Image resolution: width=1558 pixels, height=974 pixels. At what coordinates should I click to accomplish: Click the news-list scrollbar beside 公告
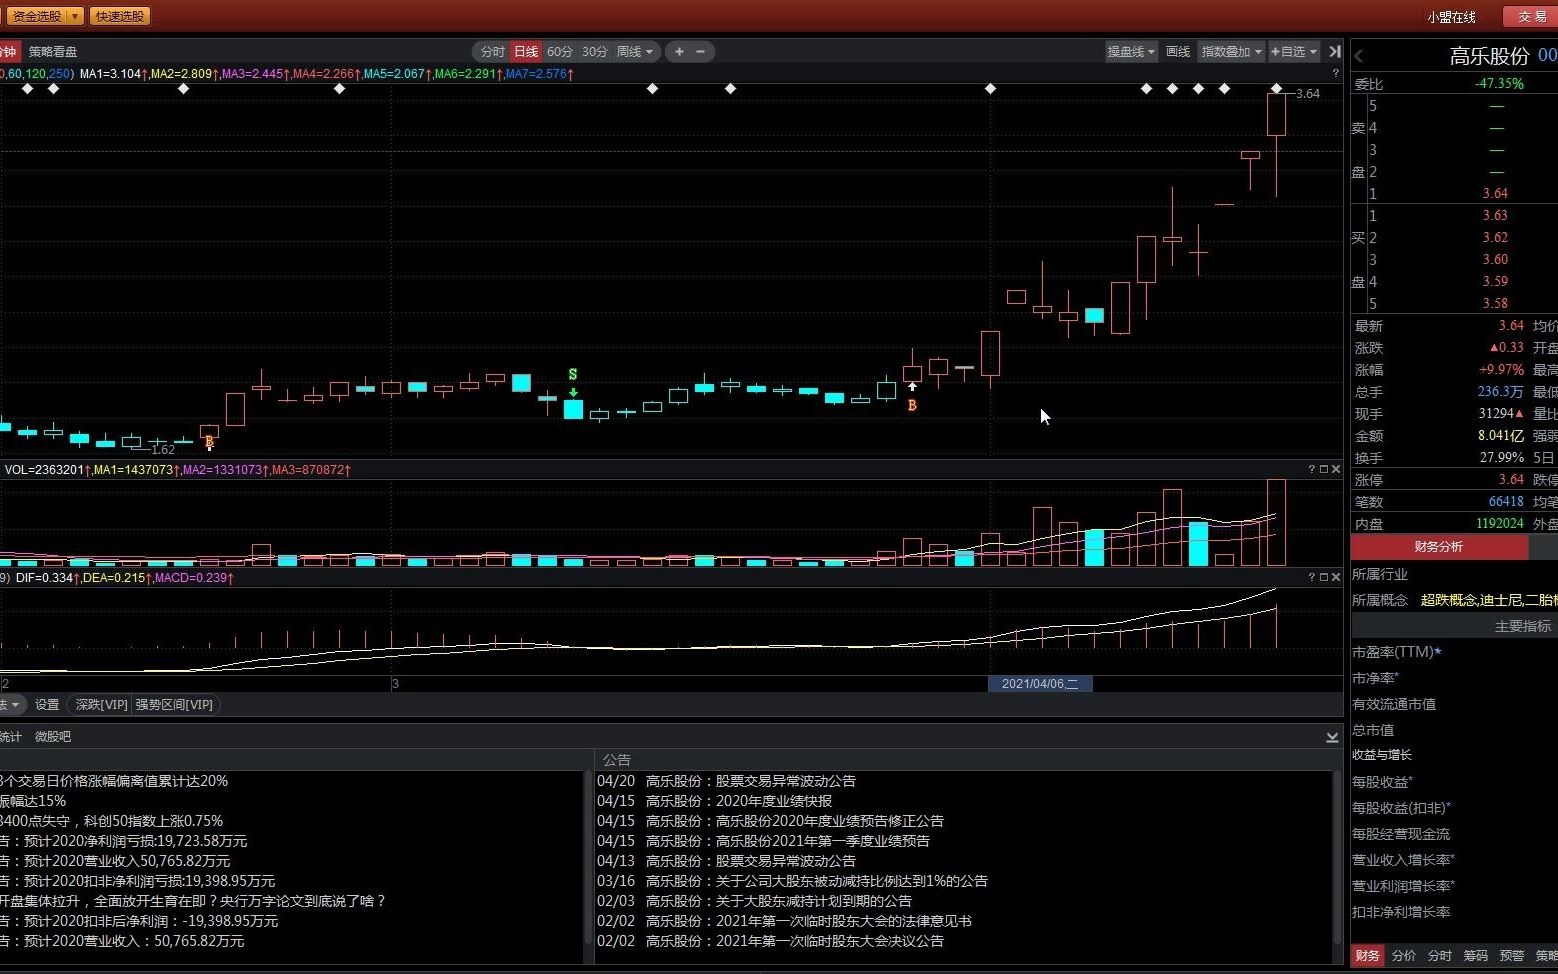tap(589, 857)
